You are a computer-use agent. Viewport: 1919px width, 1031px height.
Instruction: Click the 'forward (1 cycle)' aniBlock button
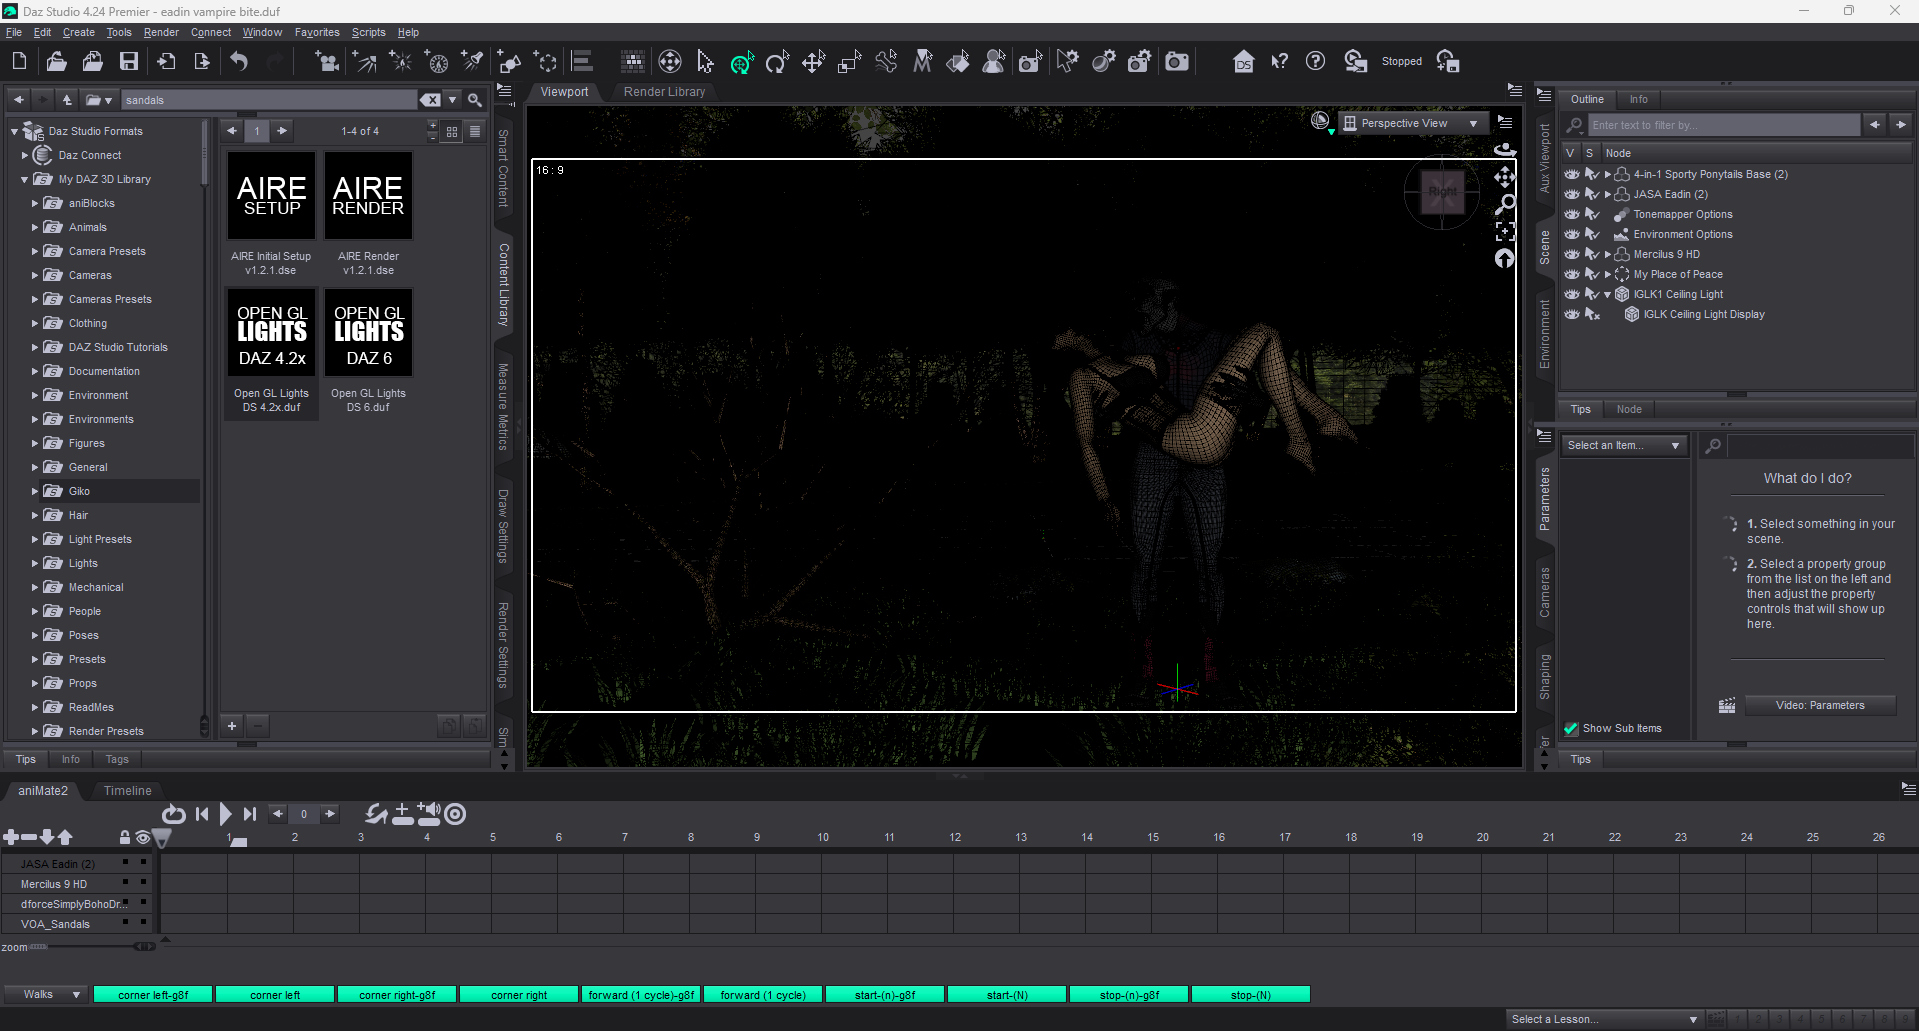(763, 994)
